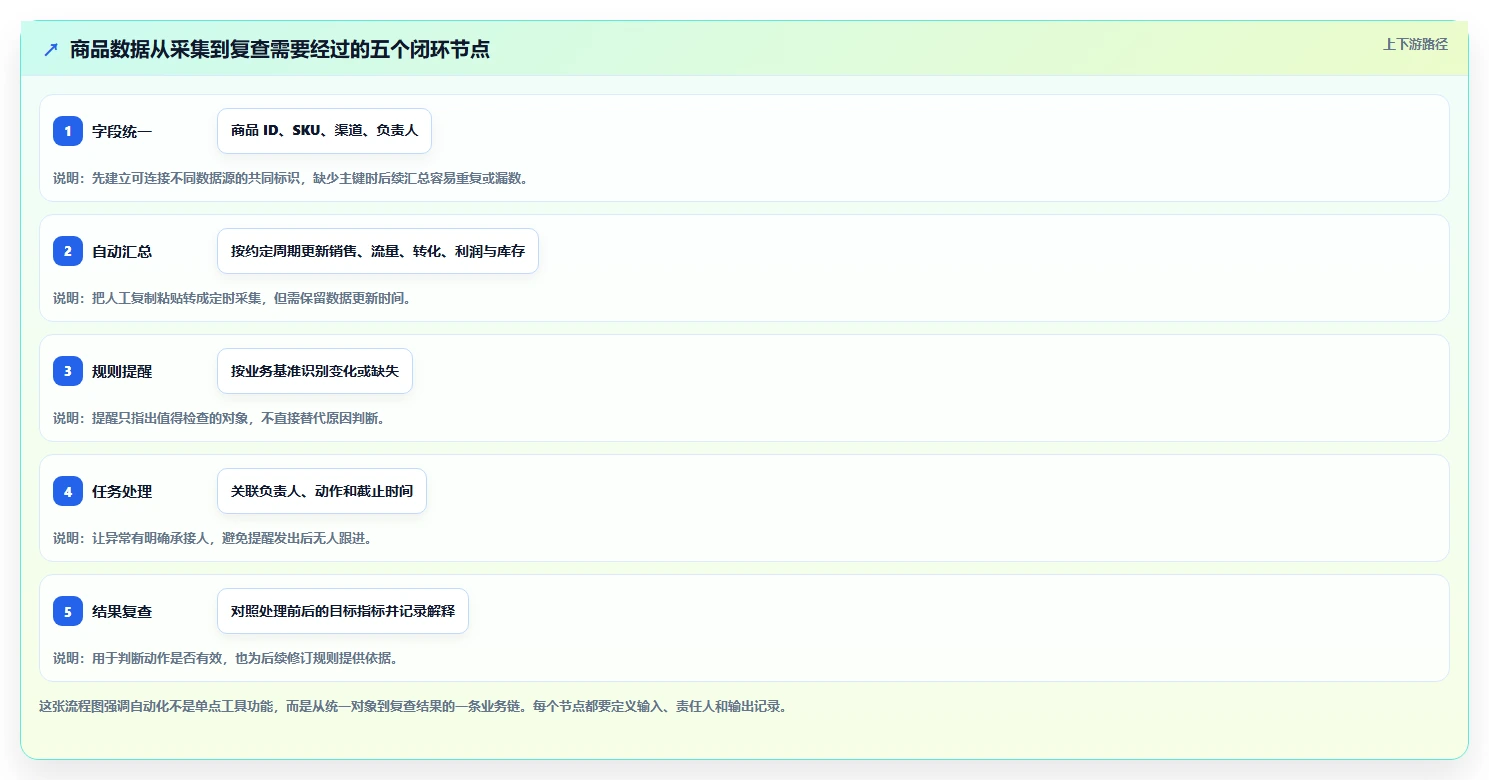Screen dimensions: 1489x780
Task: Select the 对照处理前后的目标指标并记录解释 chip
Action: tap(343, 611)
